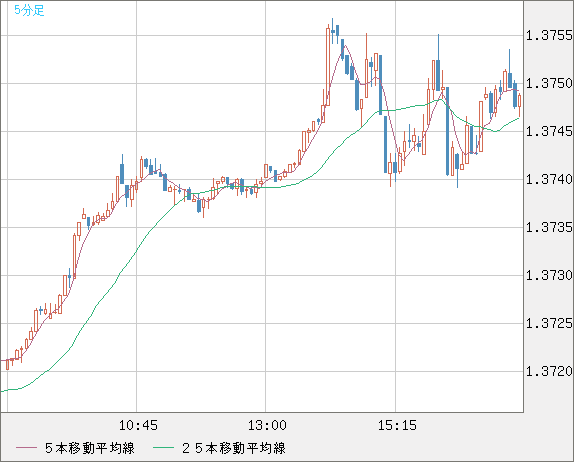
Task: Click the 25本移動平均線 legend text
Action: 234,448
